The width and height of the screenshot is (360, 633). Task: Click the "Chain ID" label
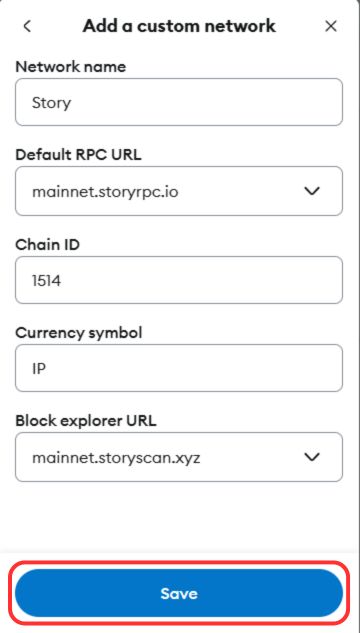point(48,244)
